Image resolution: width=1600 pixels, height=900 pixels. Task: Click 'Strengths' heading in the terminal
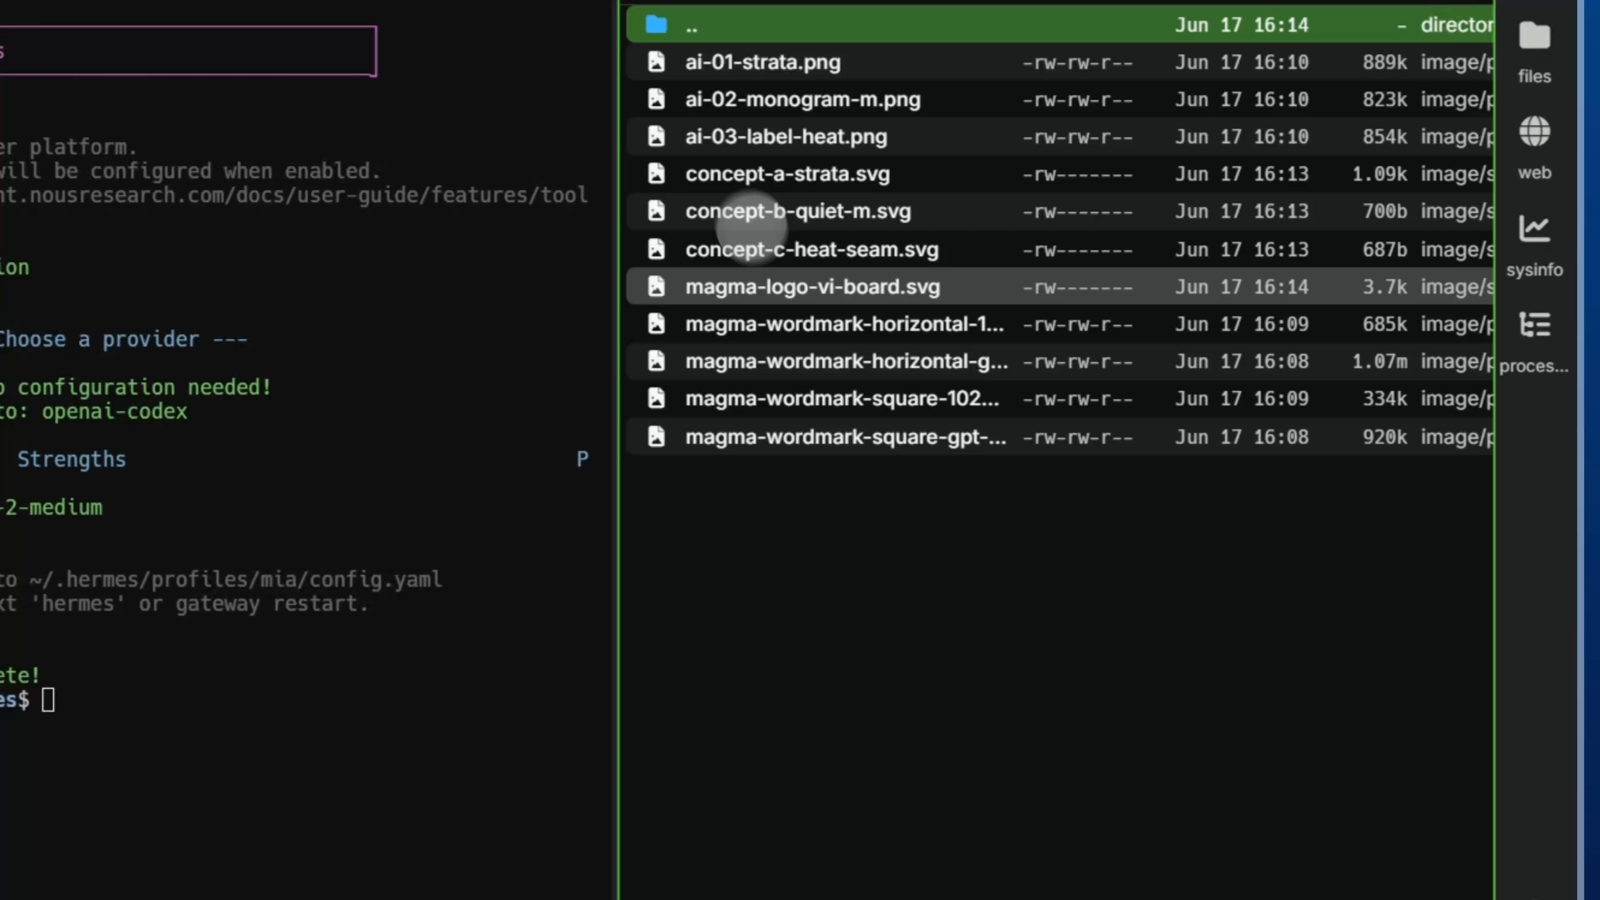72,459
